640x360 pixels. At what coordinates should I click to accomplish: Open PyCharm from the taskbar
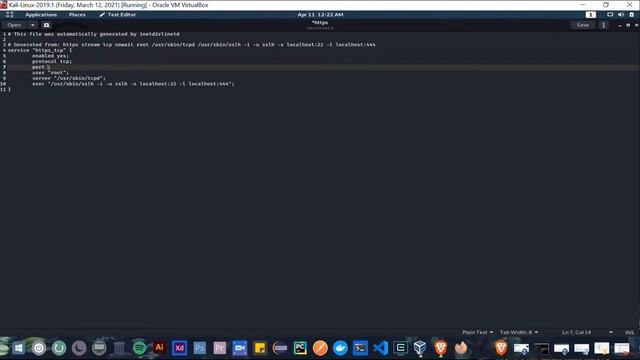coord(300,348)
